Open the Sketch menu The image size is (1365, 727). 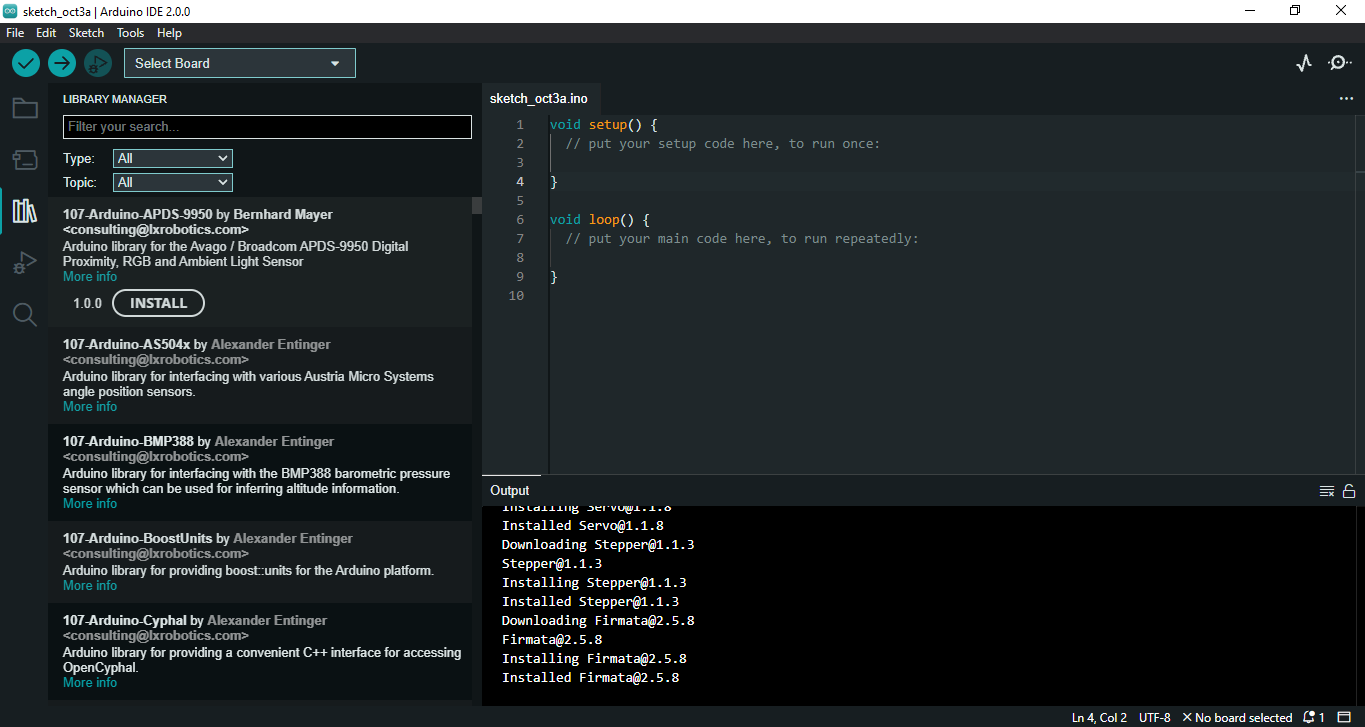86,33
